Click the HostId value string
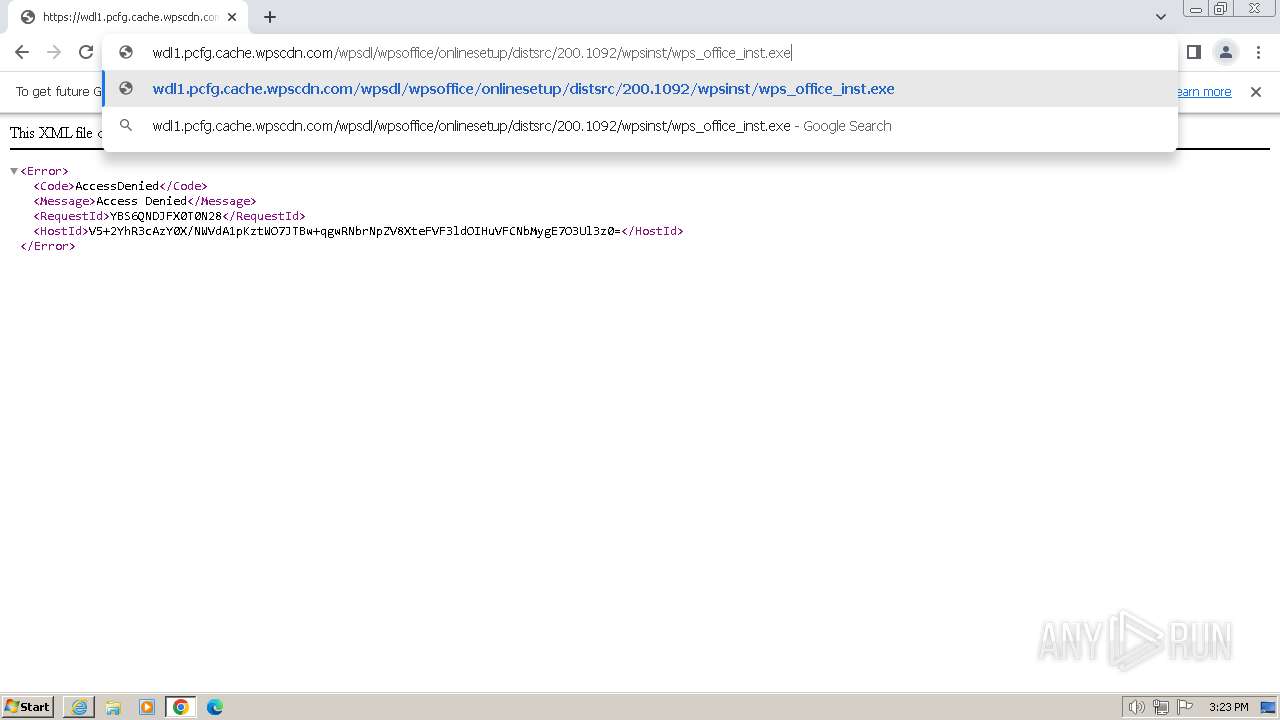This screenshot has width=1280, height=720. pos(354,231)
